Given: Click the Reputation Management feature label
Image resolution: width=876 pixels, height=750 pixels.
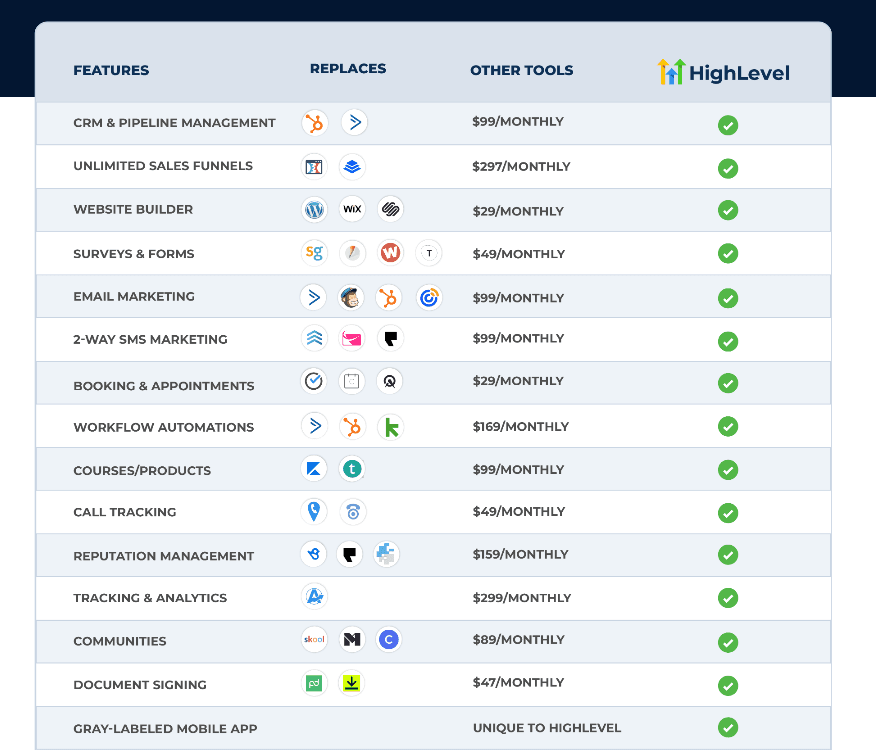Looking at the screenshot, I should 164,556.
